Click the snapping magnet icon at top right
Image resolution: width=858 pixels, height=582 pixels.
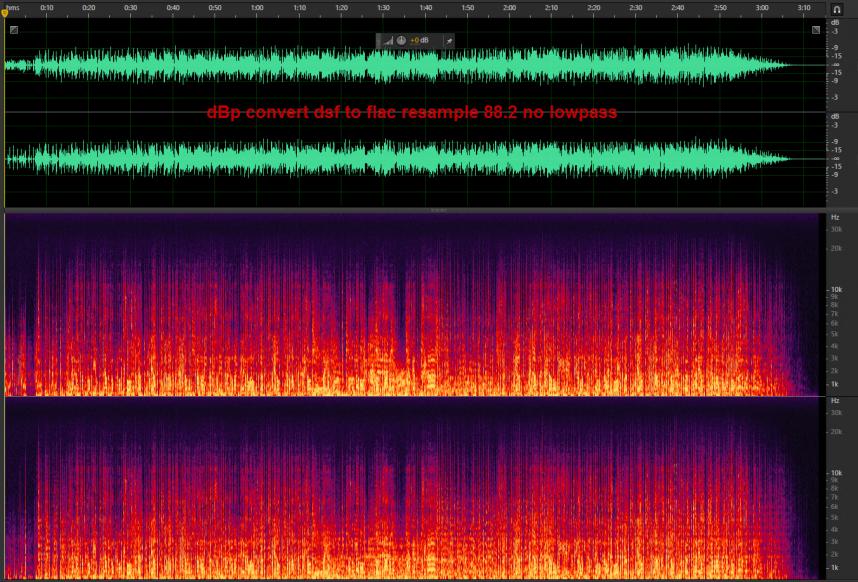(836, 8)
